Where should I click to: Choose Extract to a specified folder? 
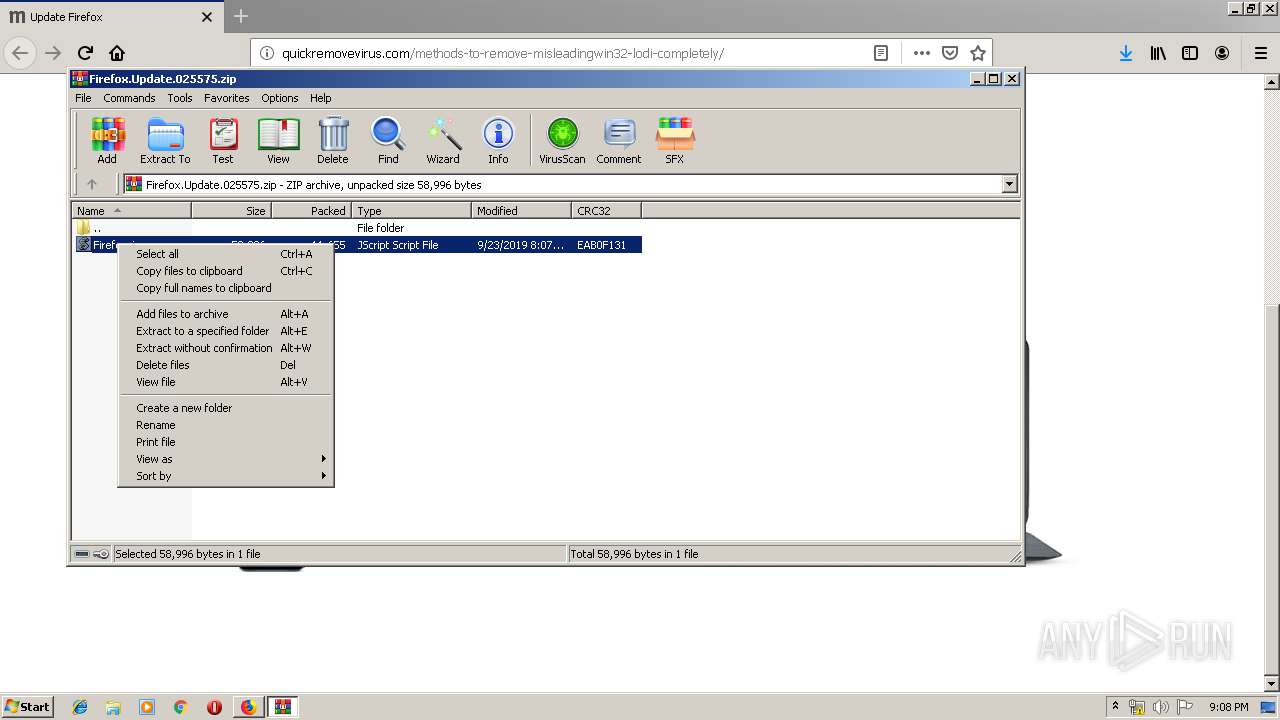(226, 331)
